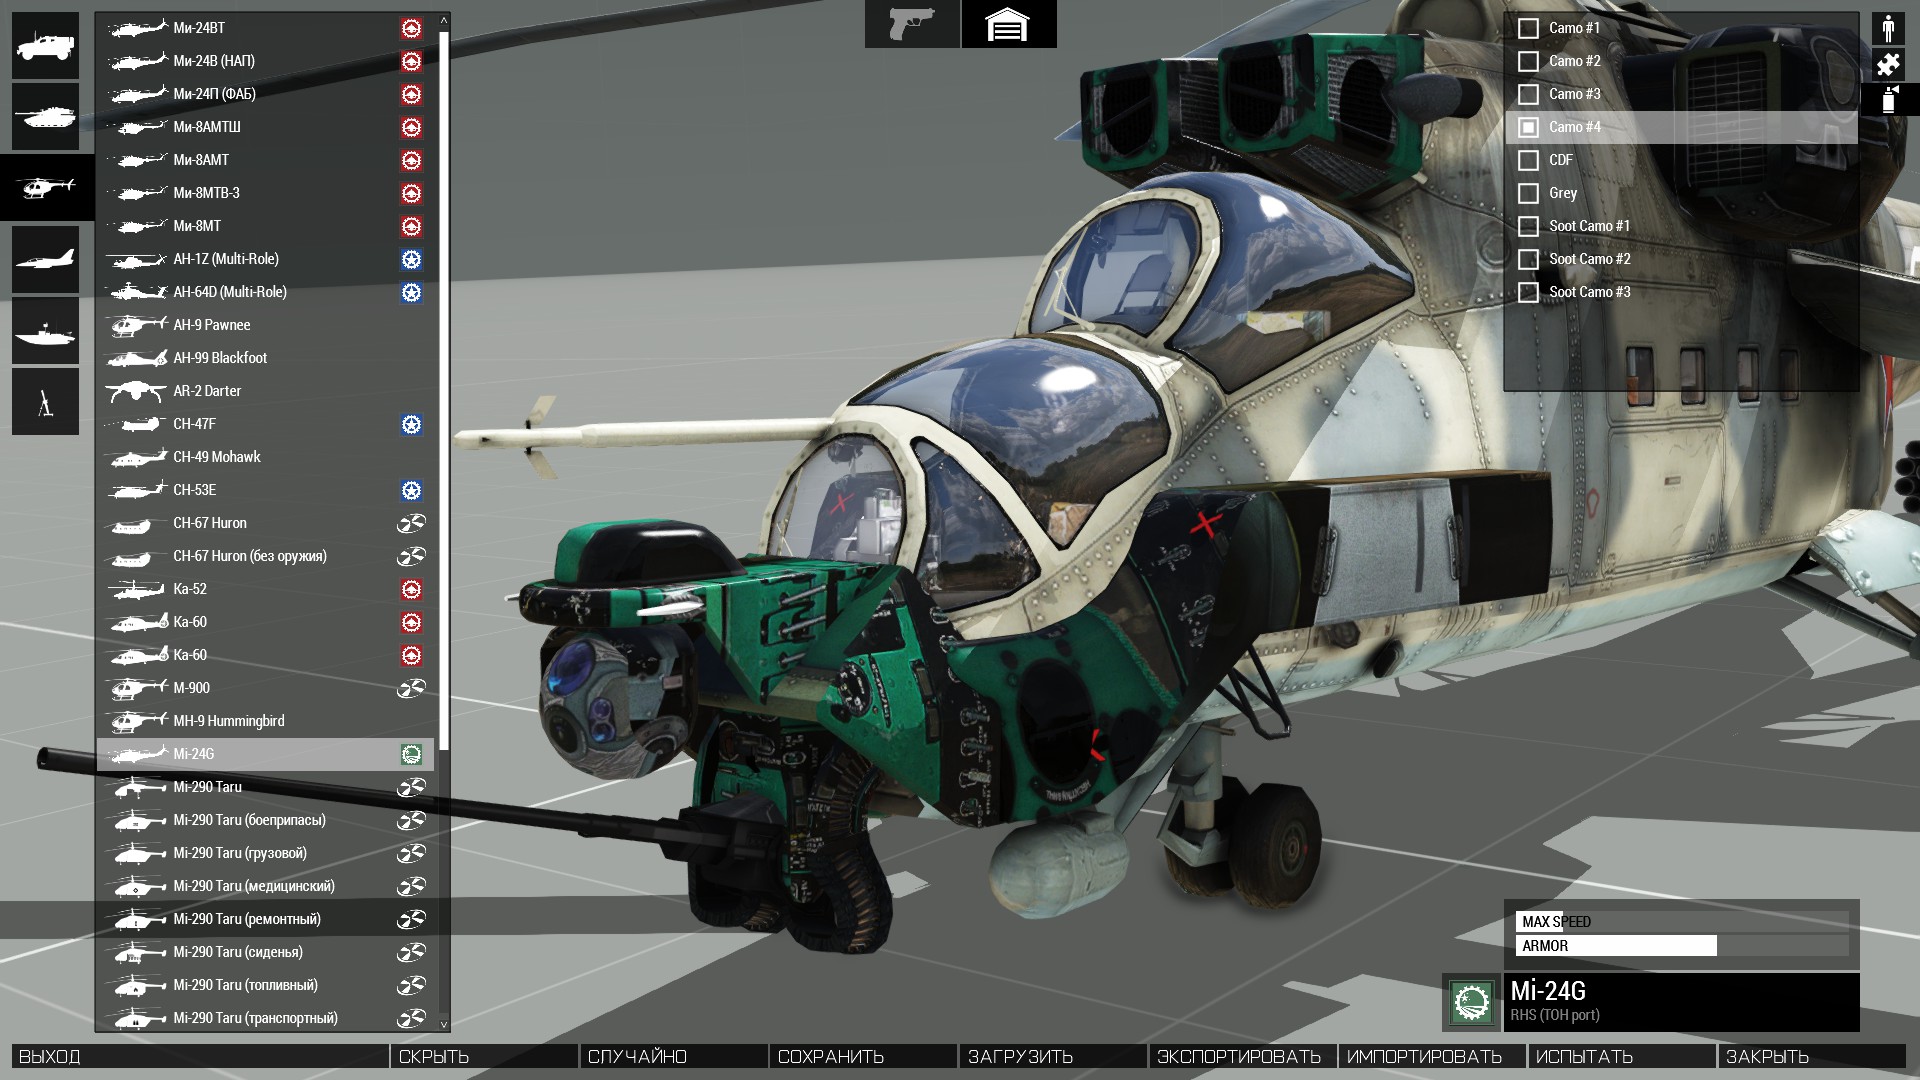The height and width of the screenshot is (1080, 1920).
Task: Select the Grey texture checkbox
Action: pos(1528,193)
